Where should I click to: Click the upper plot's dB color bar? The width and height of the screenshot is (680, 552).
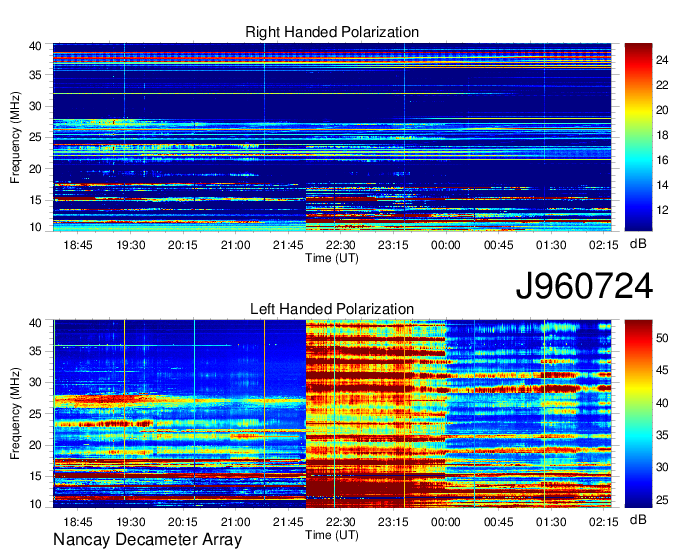[638, 137]
